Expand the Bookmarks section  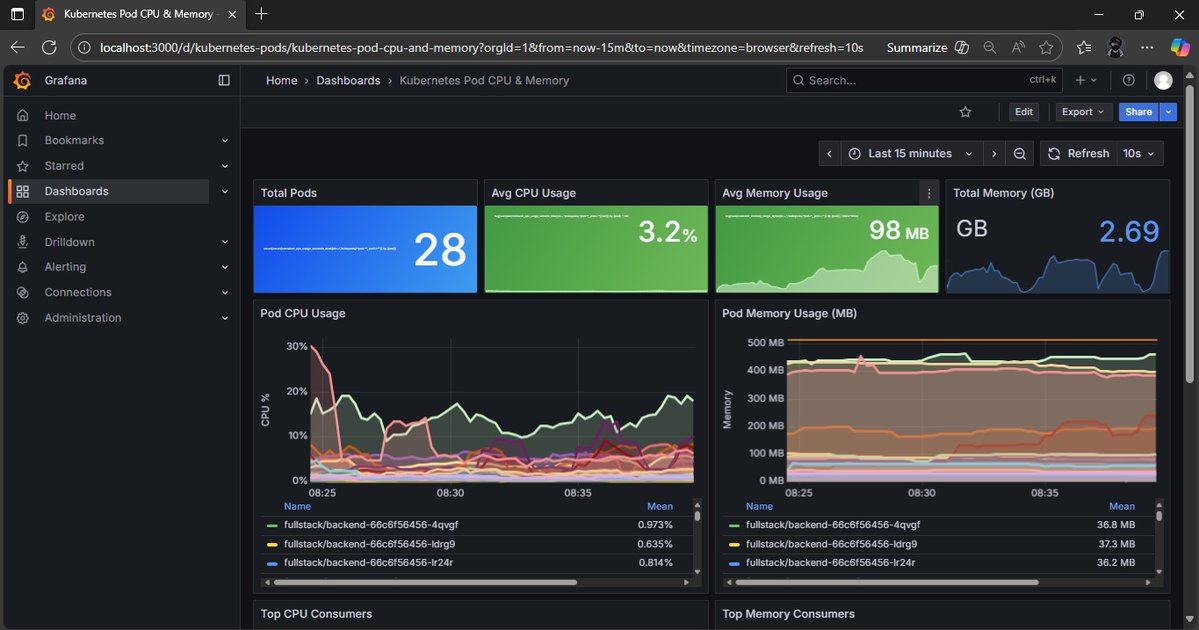coord(225,141)
